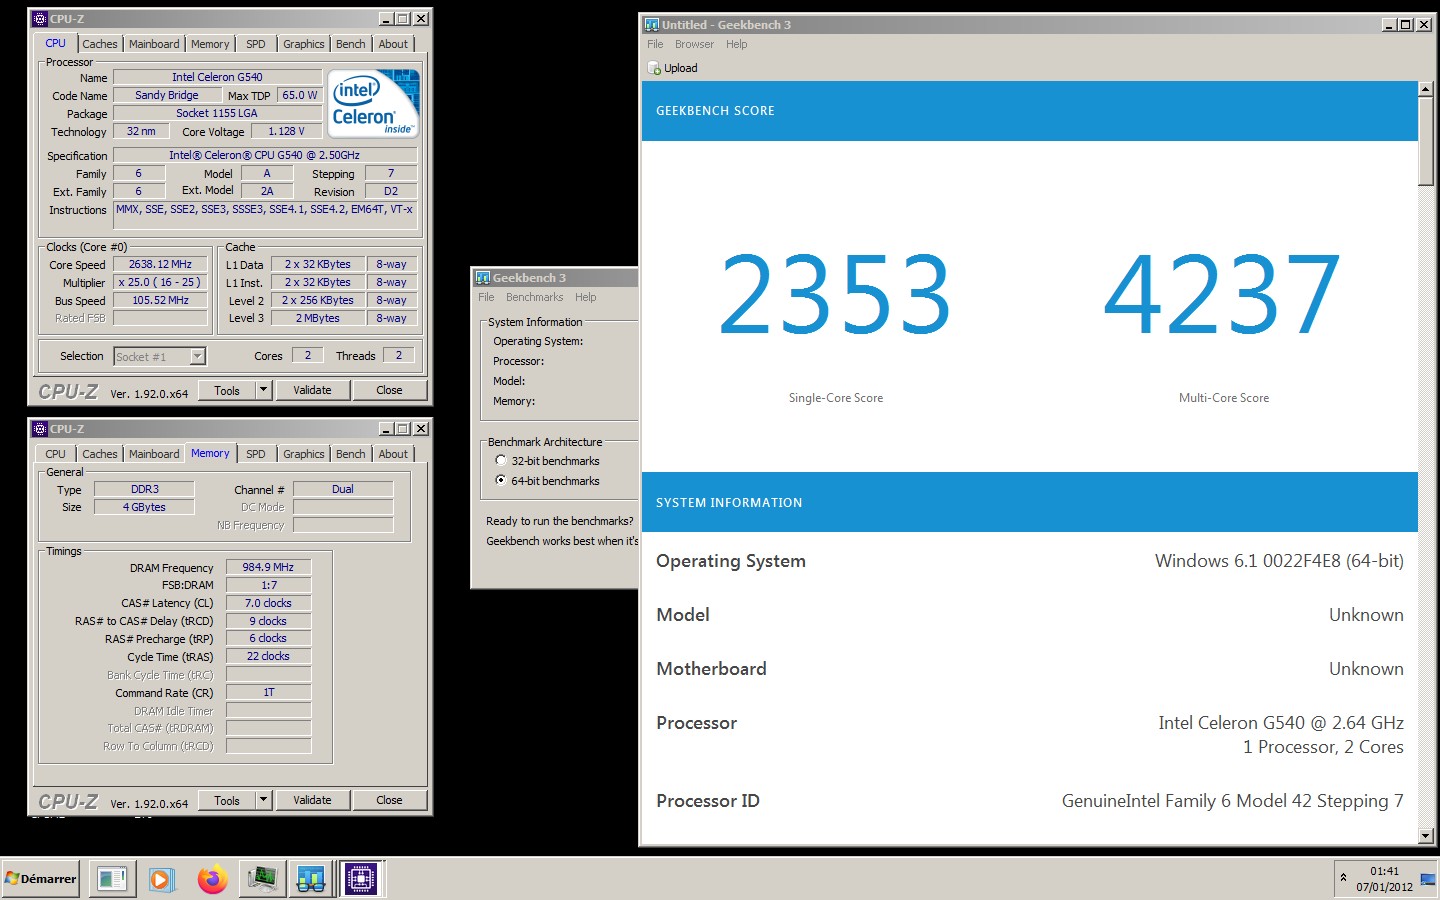Open Benchmarks menu in background Geekbench window
The width and height of the screenshot is (1440, 900).
(534, 297)
